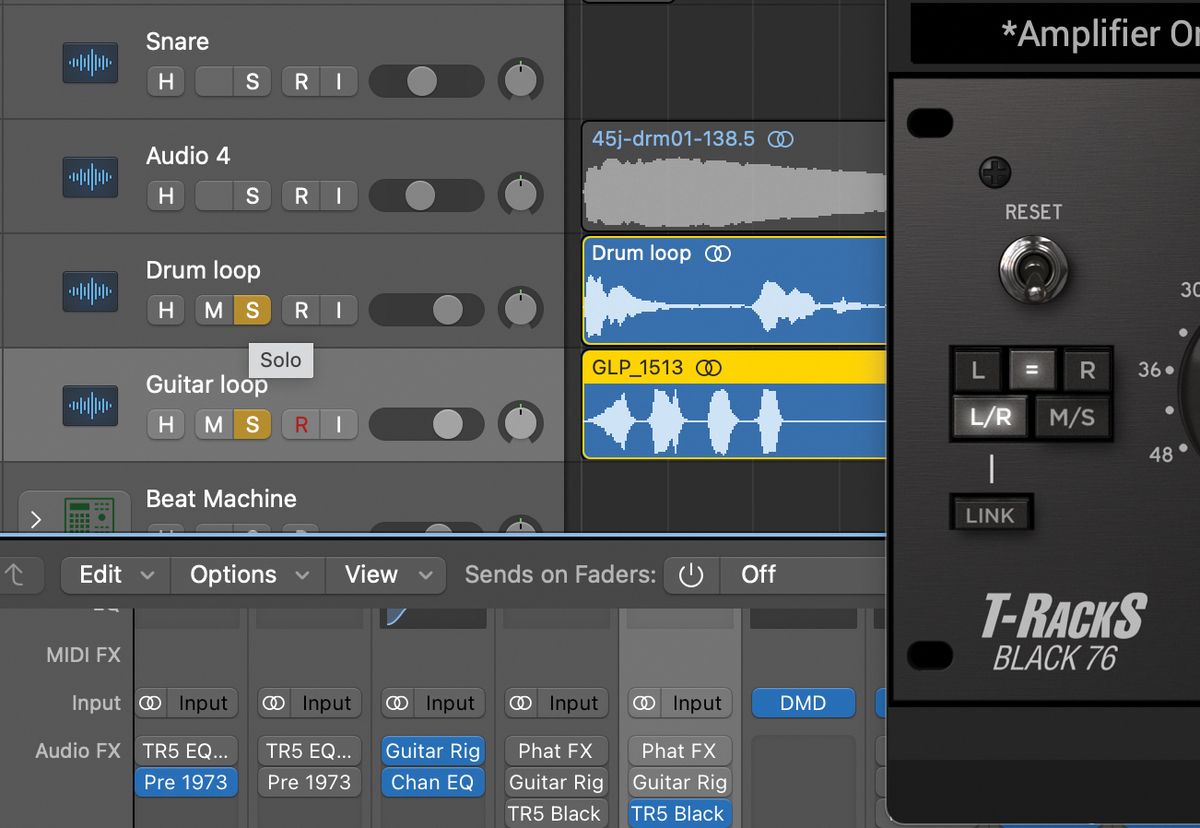Viewport: 1200px width, 828px height.
Task: Select M/S mode on the Black 76
Action: [x=1072, y=418]
